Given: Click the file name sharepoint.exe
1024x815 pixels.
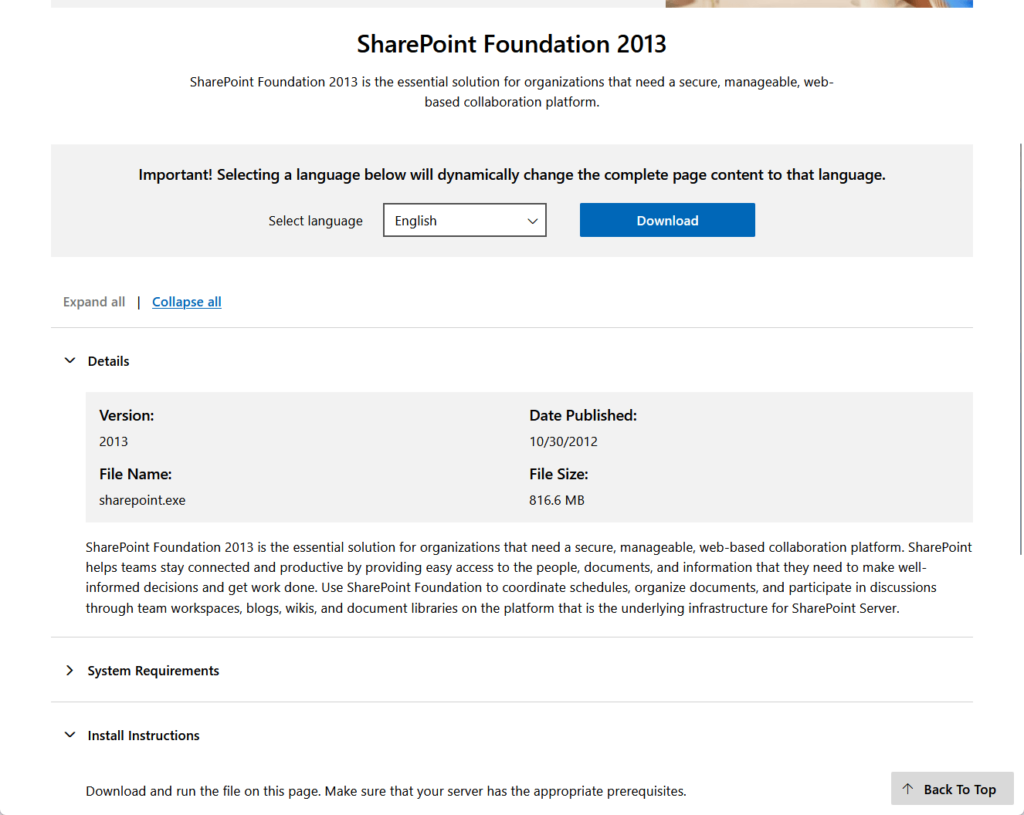Looking at the screenshot, I should click(x=142, y=500).
